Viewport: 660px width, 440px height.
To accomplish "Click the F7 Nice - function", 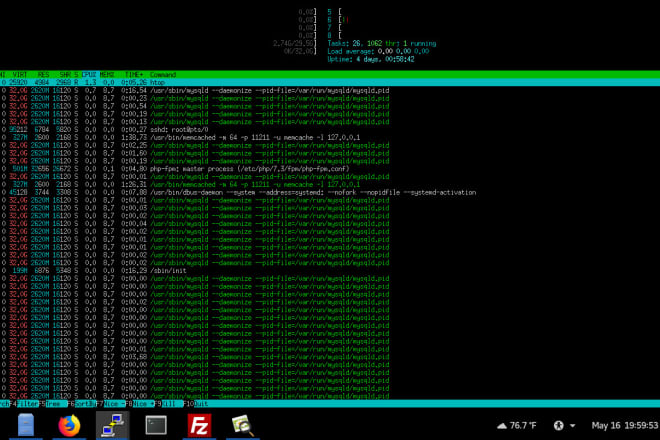I will point(110,404).
